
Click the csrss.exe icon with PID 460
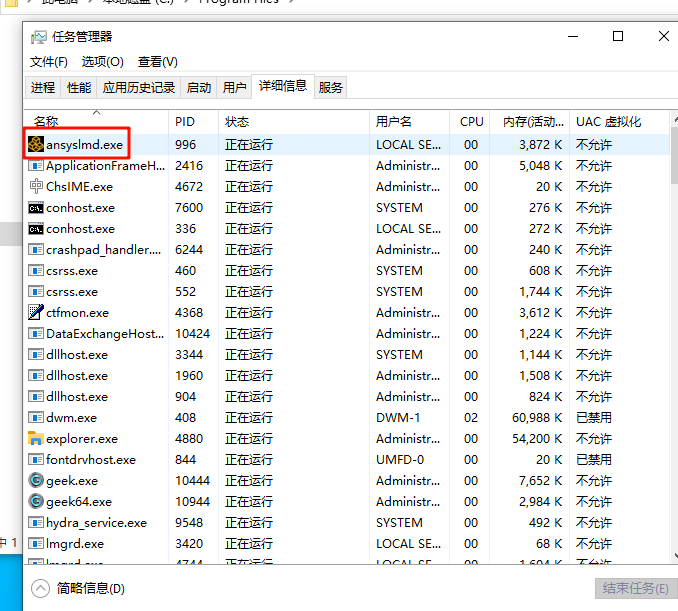coord(36,271)
